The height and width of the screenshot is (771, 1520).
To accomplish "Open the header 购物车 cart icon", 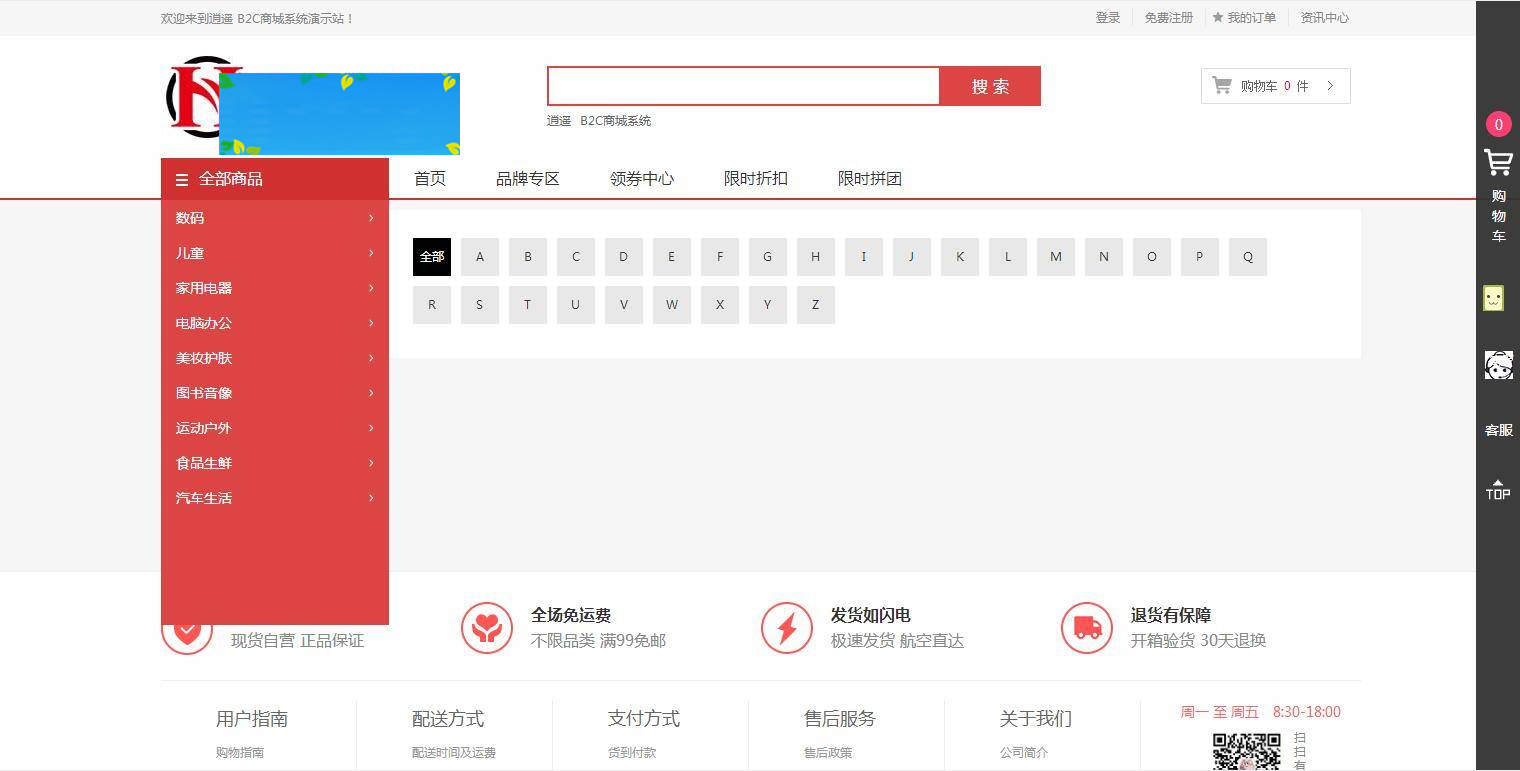I will click(1221, 85).
